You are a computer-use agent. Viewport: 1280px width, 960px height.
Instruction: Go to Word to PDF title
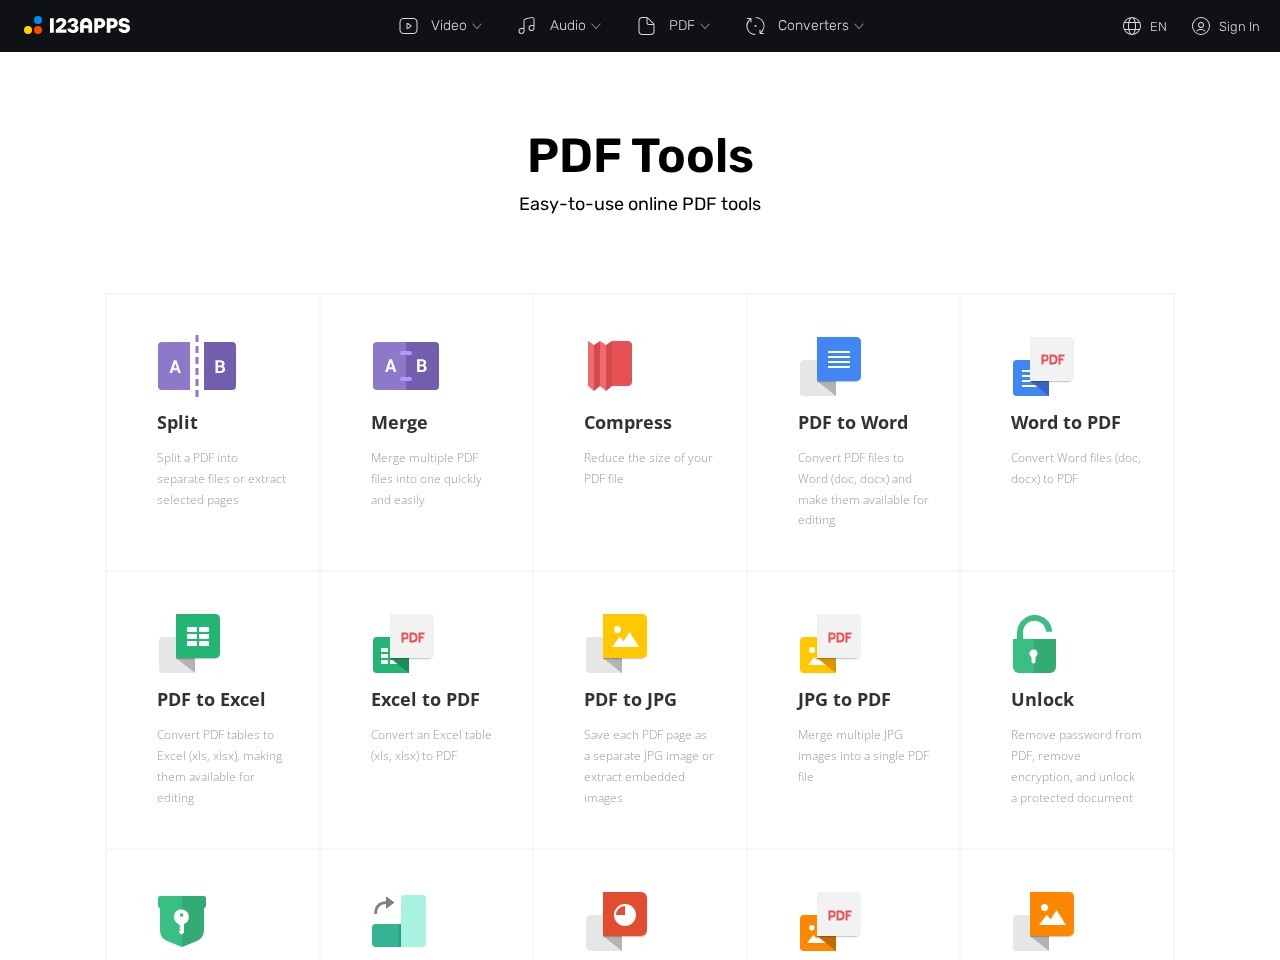1066,423
